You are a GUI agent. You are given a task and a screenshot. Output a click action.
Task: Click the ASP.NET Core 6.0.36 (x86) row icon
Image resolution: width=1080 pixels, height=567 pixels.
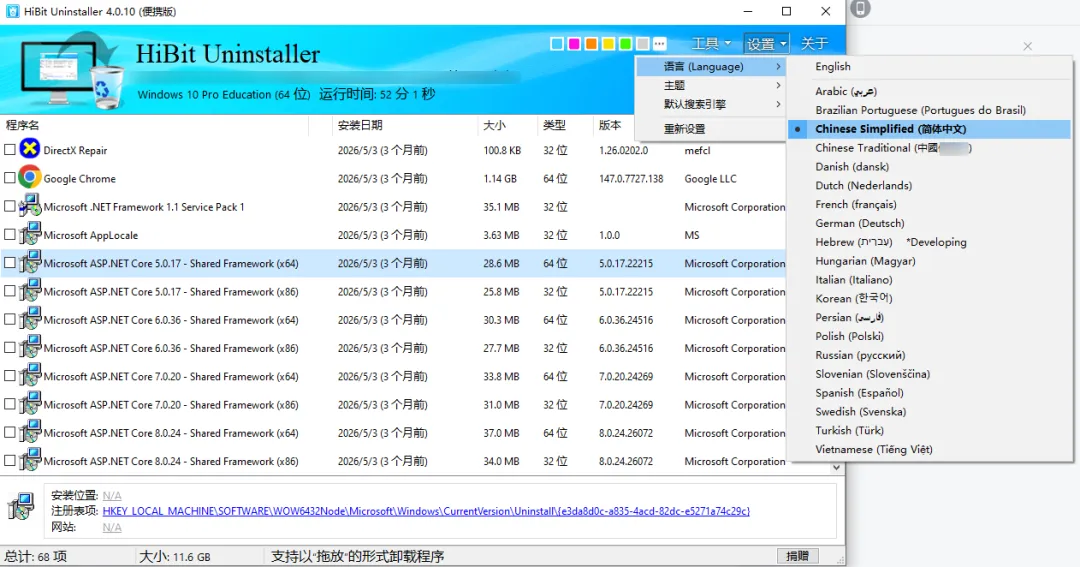click(30, 347)
